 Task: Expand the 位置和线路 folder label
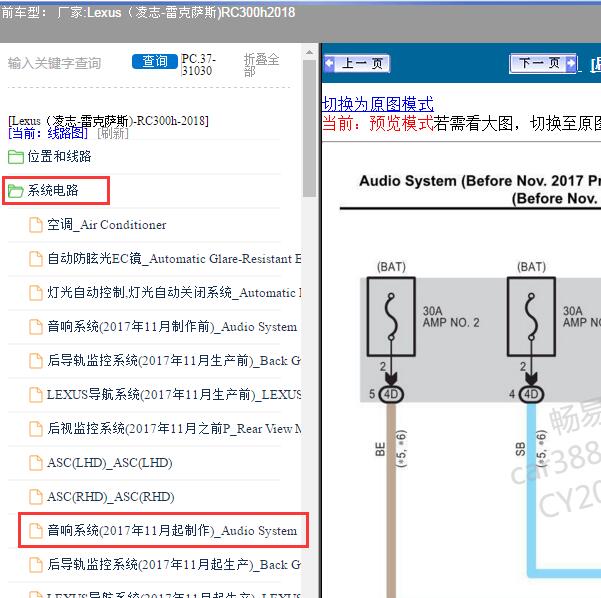point(59,156)
